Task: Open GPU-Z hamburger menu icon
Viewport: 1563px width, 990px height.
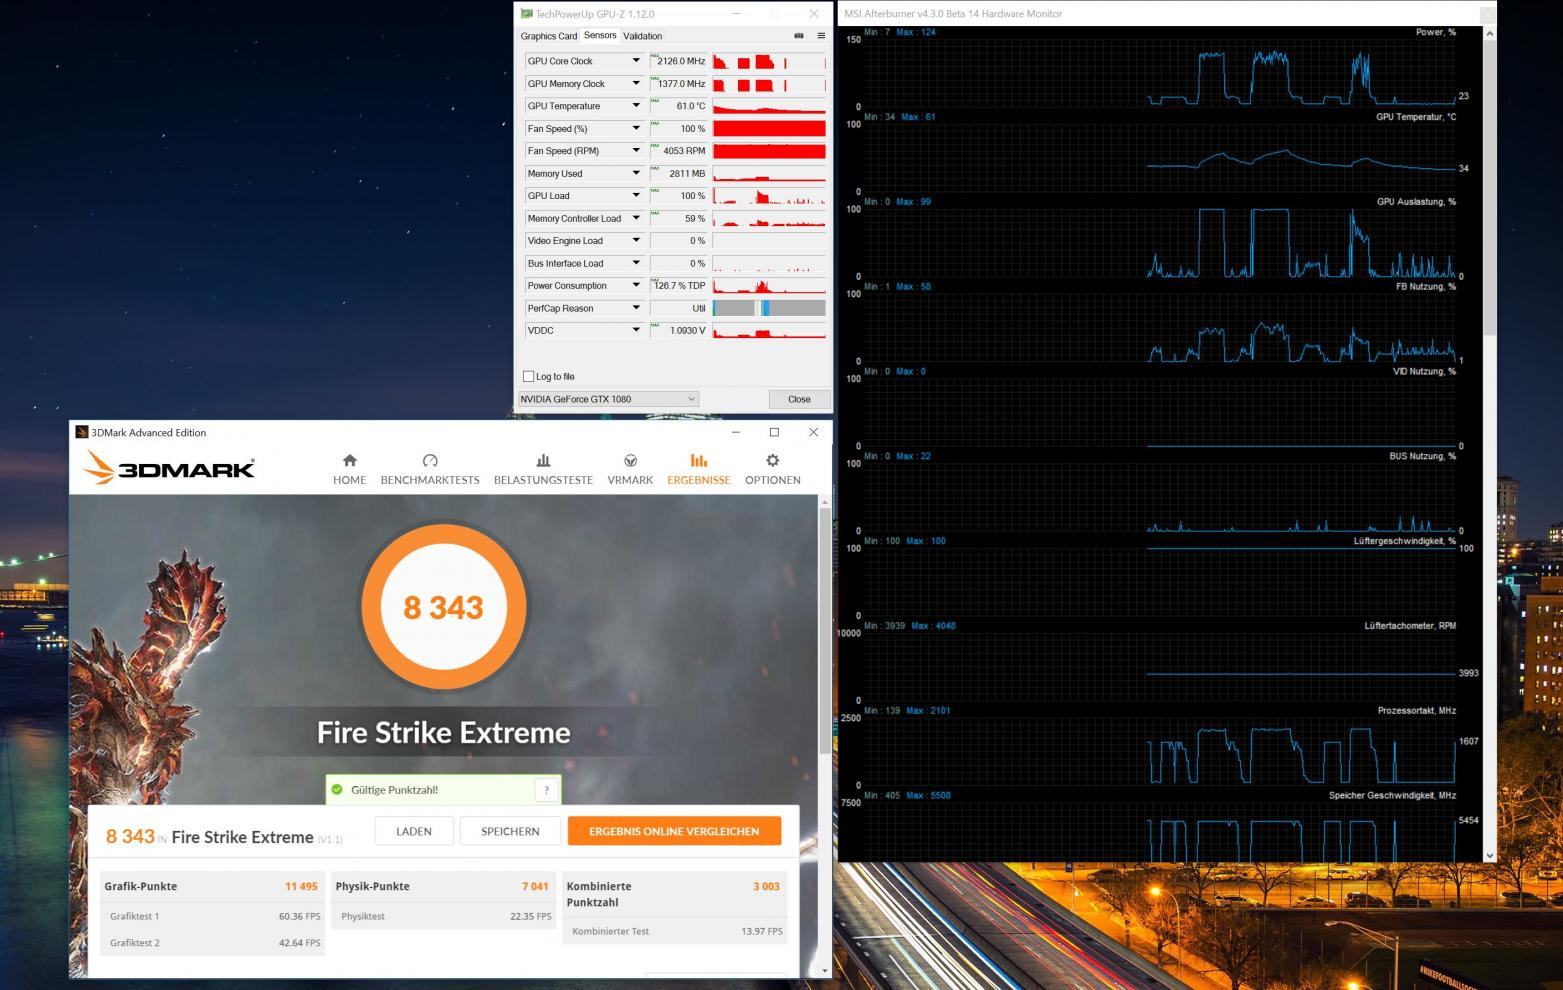Action: tap(821, 36)
